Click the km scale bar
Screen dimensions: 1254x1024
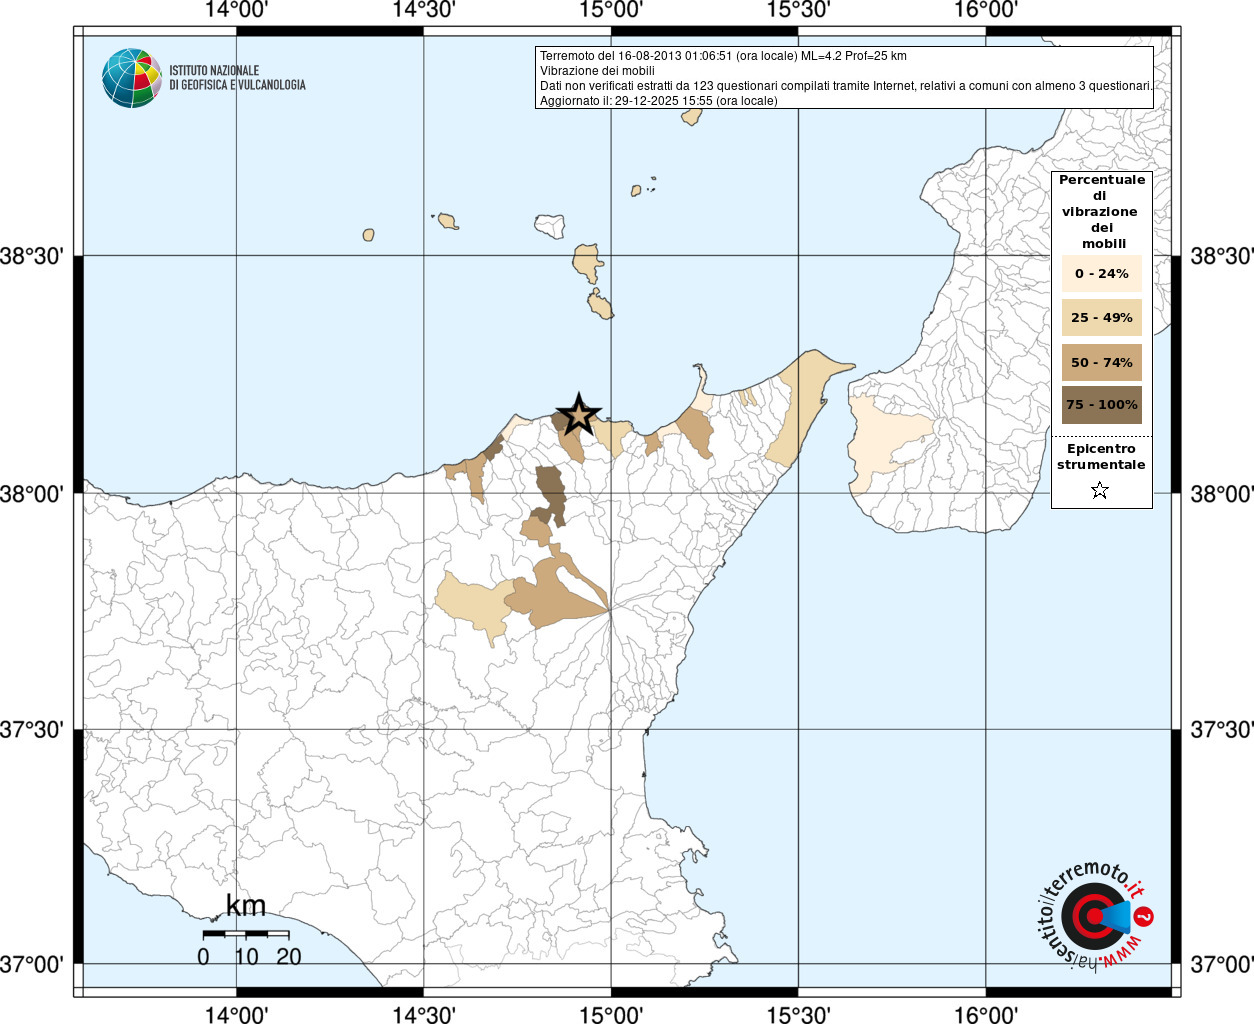(x=246, y=934)
